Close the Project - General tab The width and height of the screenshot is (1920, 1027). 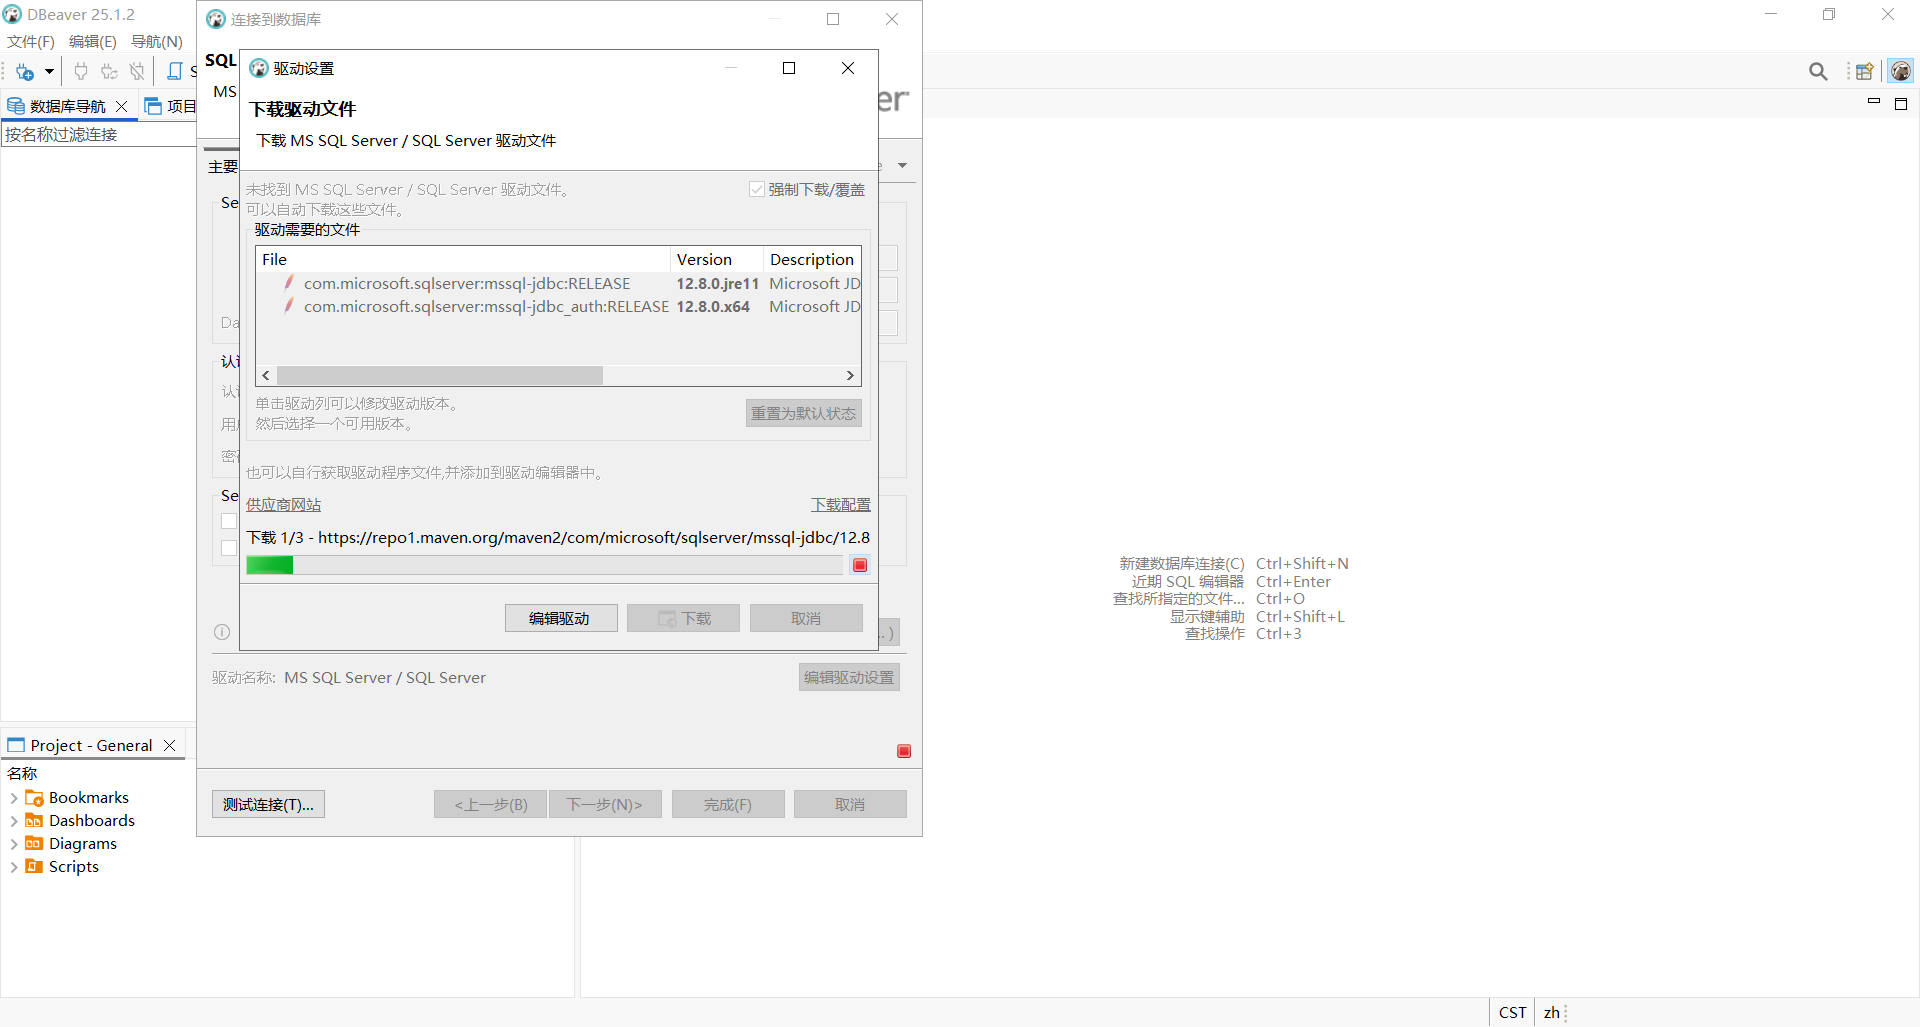coord(170,745)
